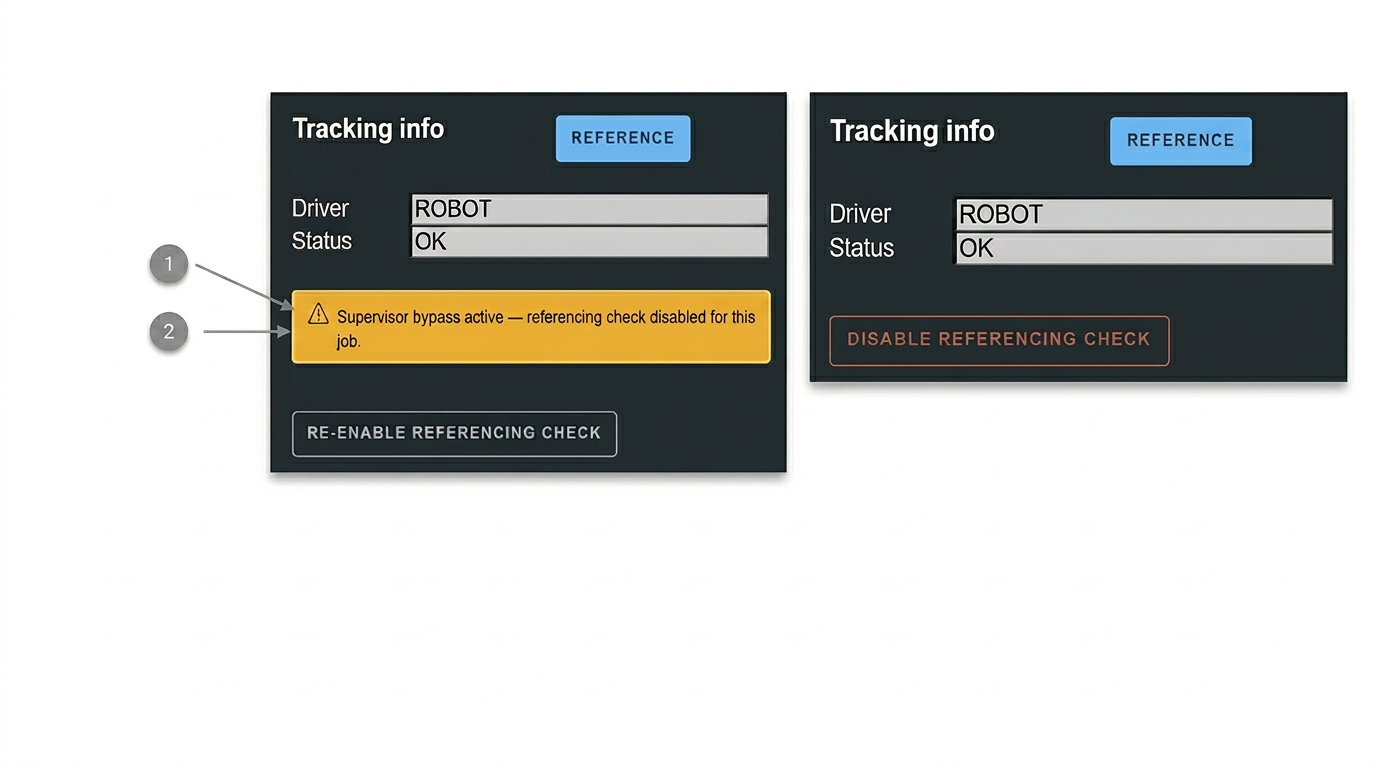Screen dimensions: 1376x768
Task: Click the warning triangle icon in bypass banner
Action: (318, 314)
